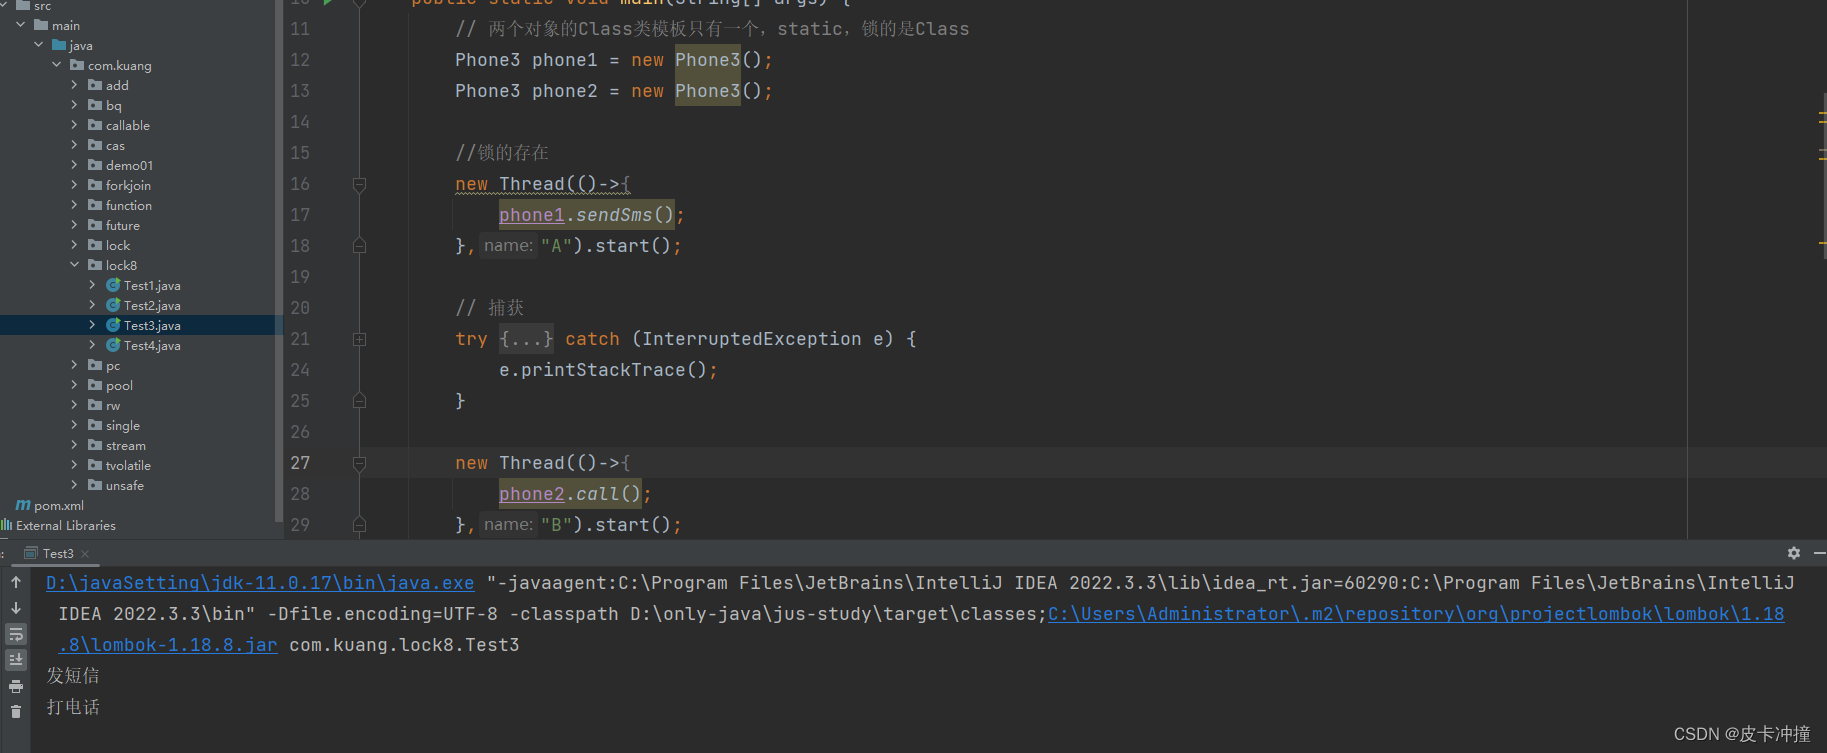Click the fold end marker at line 25
Screen dimensions: 1827x753
click(359, 401)
